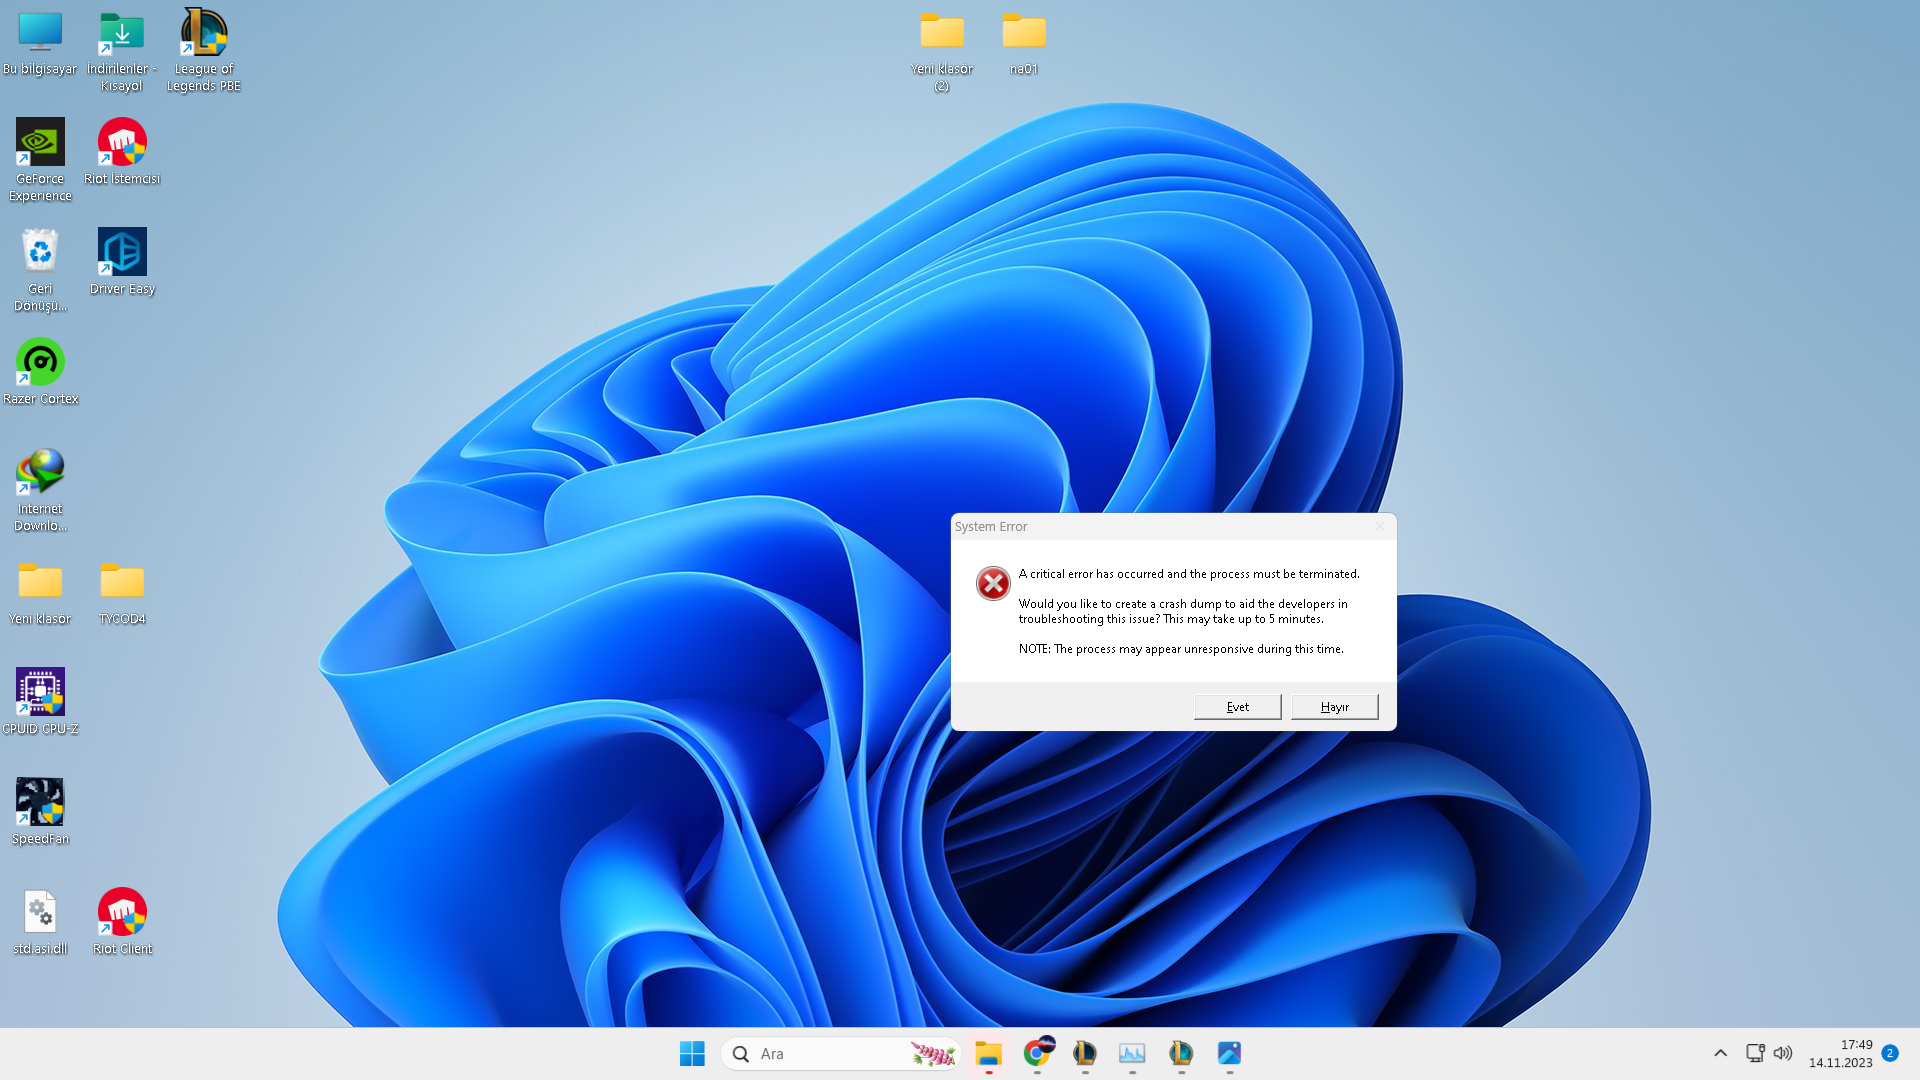Image resolution: width=1920 pixels, height=1080 pixels.
Task: Select the Riot Client desktop shortcut
Action: click(122, 922)
